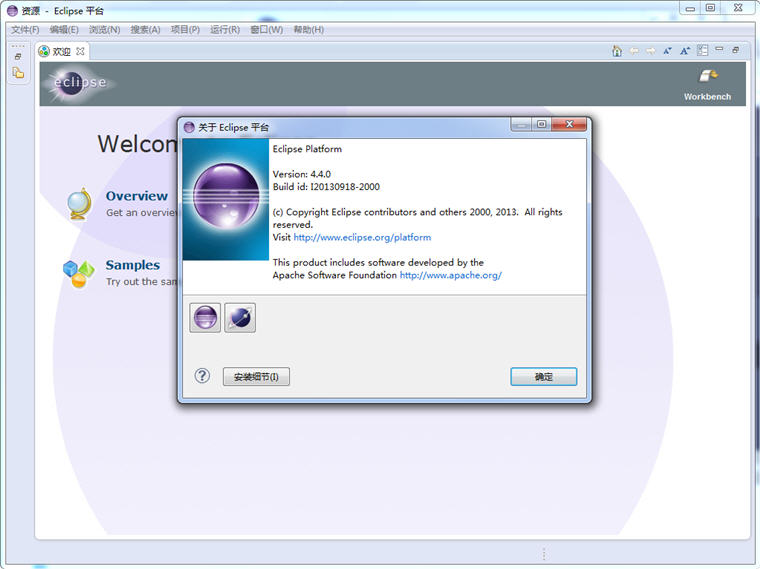Click the 安装细节(I) button
This screenshot has width=760, height=569.
click(x=256, y=377)
